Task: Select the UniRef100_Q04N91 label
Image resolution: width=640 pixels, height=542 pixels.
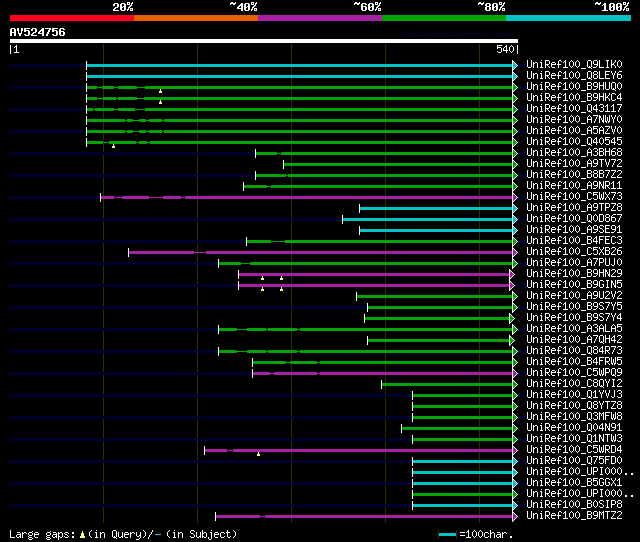Action: pos(574,428)
